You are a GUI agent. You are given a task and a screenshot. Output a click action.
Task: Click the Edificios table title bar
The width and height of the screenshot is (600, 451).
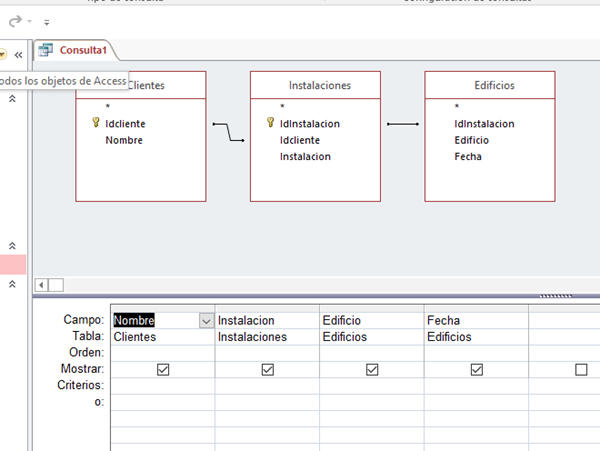(488, 86)
